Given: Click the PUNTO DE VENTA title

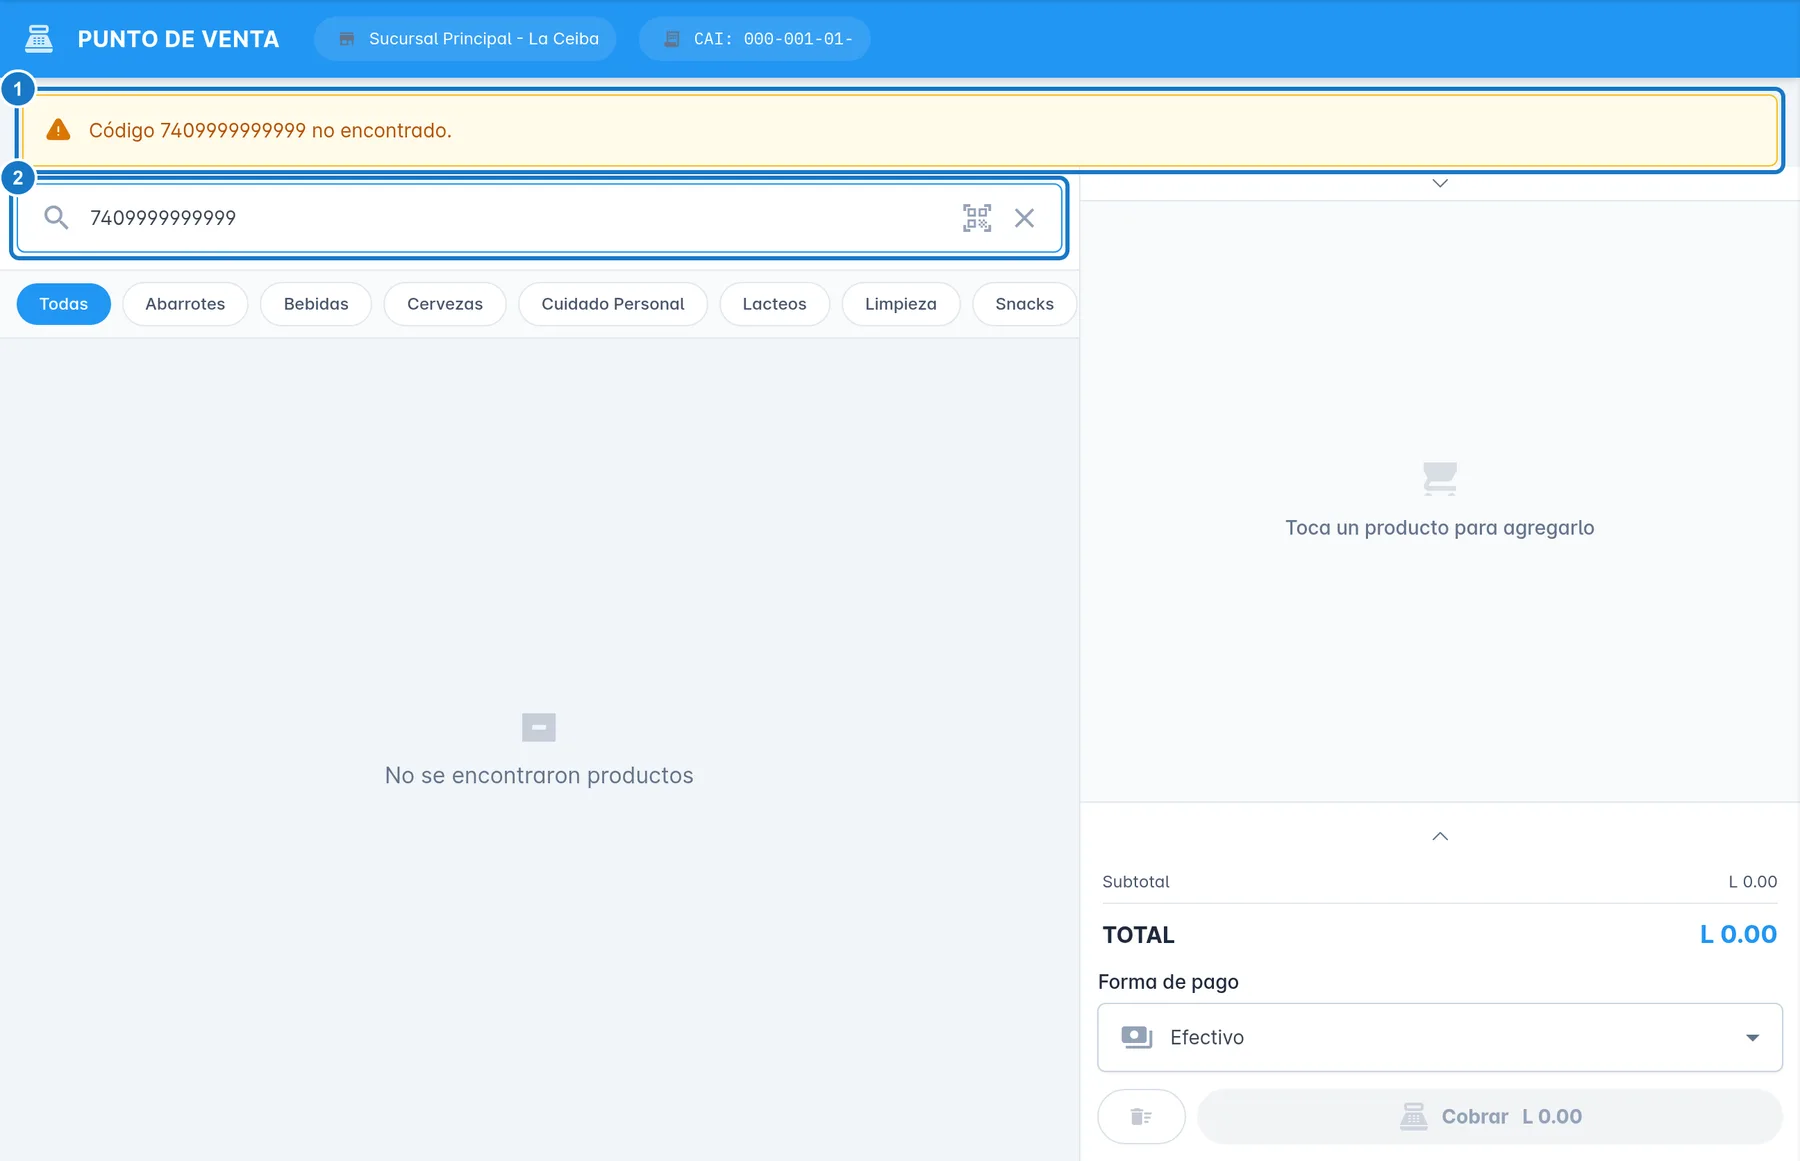Looking at the screenshot, I should (x=178, y=39).
